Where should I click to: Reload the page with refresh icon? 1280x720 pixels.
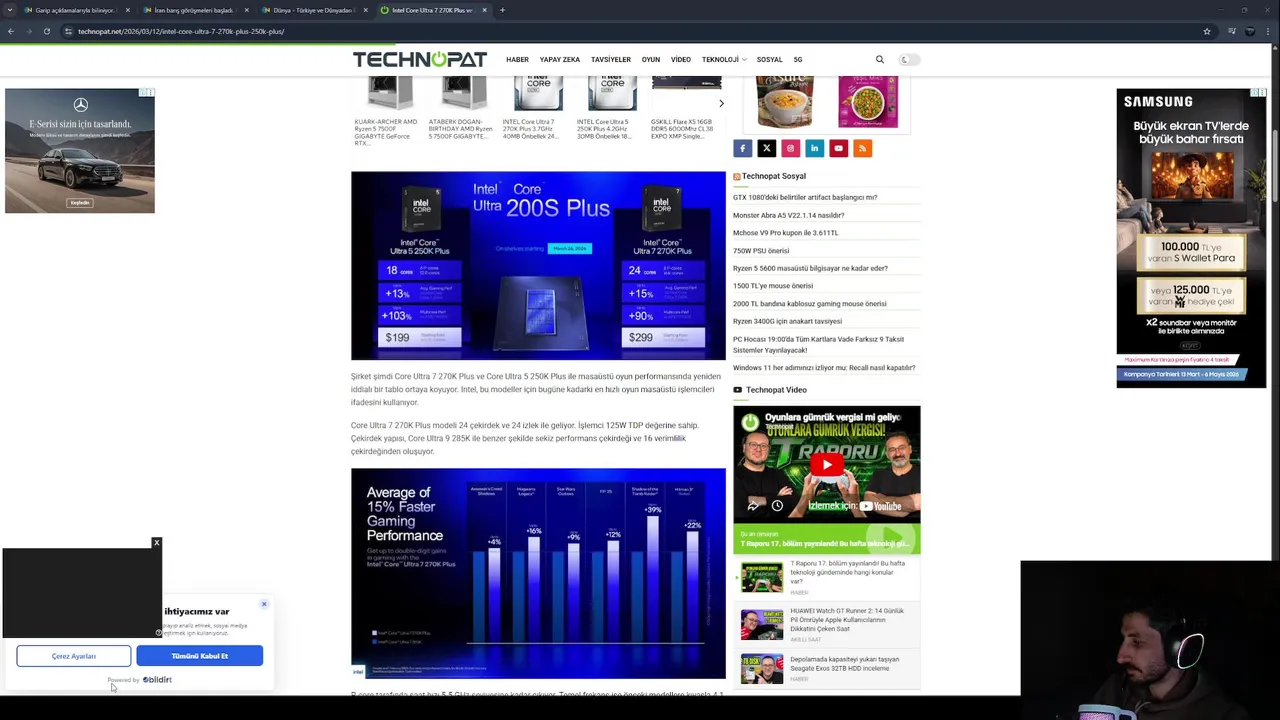[x=46, y=31]
